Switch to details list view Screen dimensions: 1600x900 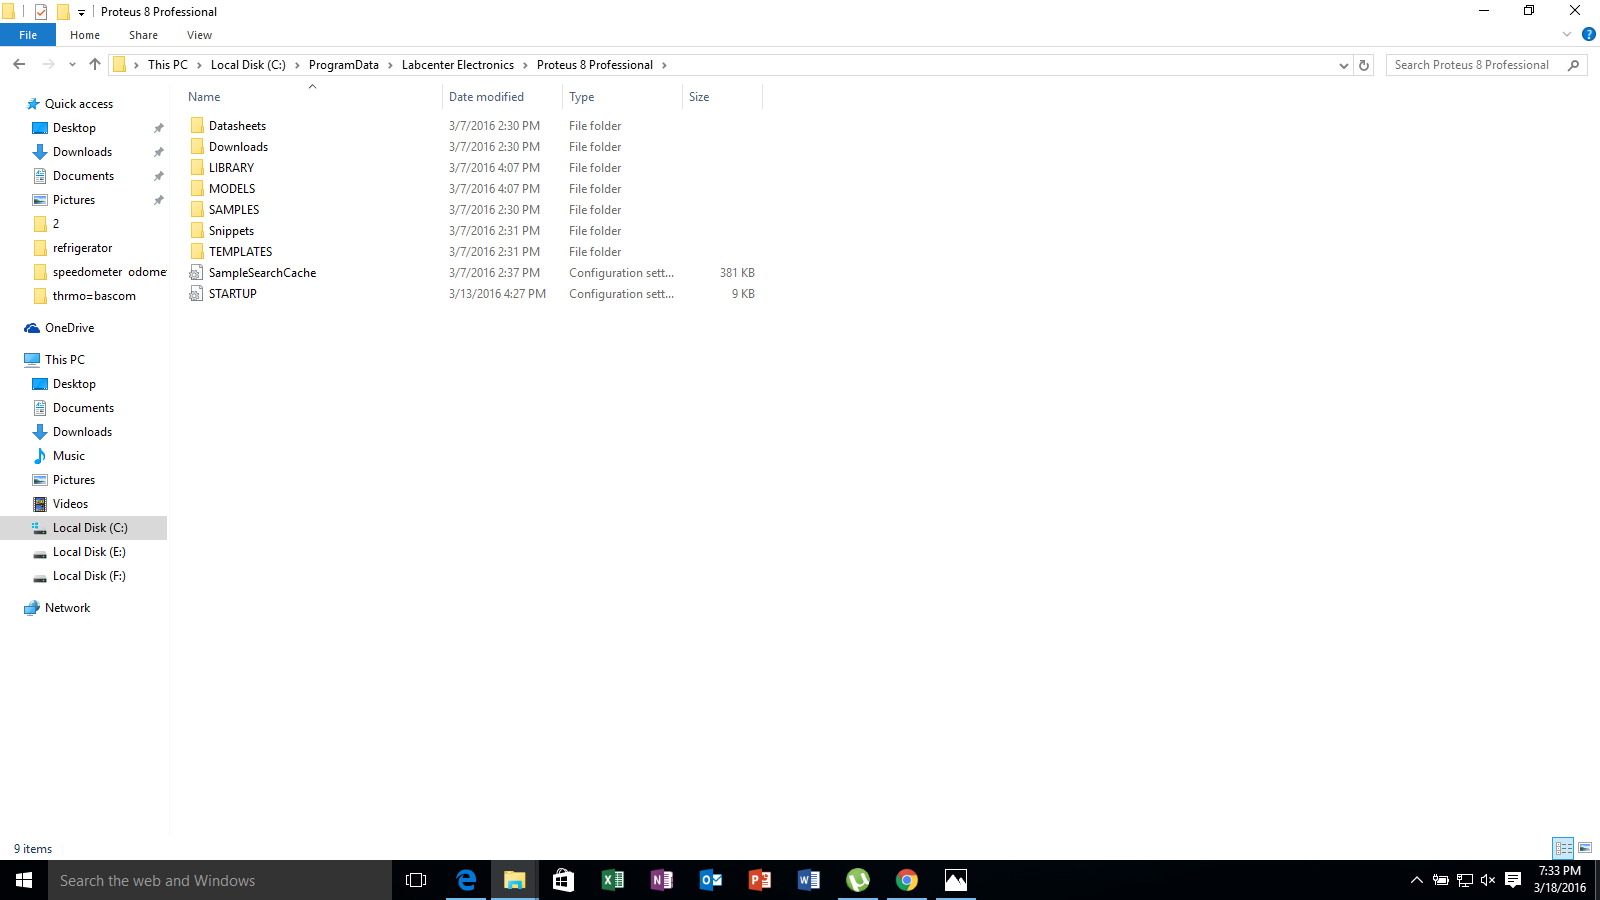click(x=1563, y=848)
